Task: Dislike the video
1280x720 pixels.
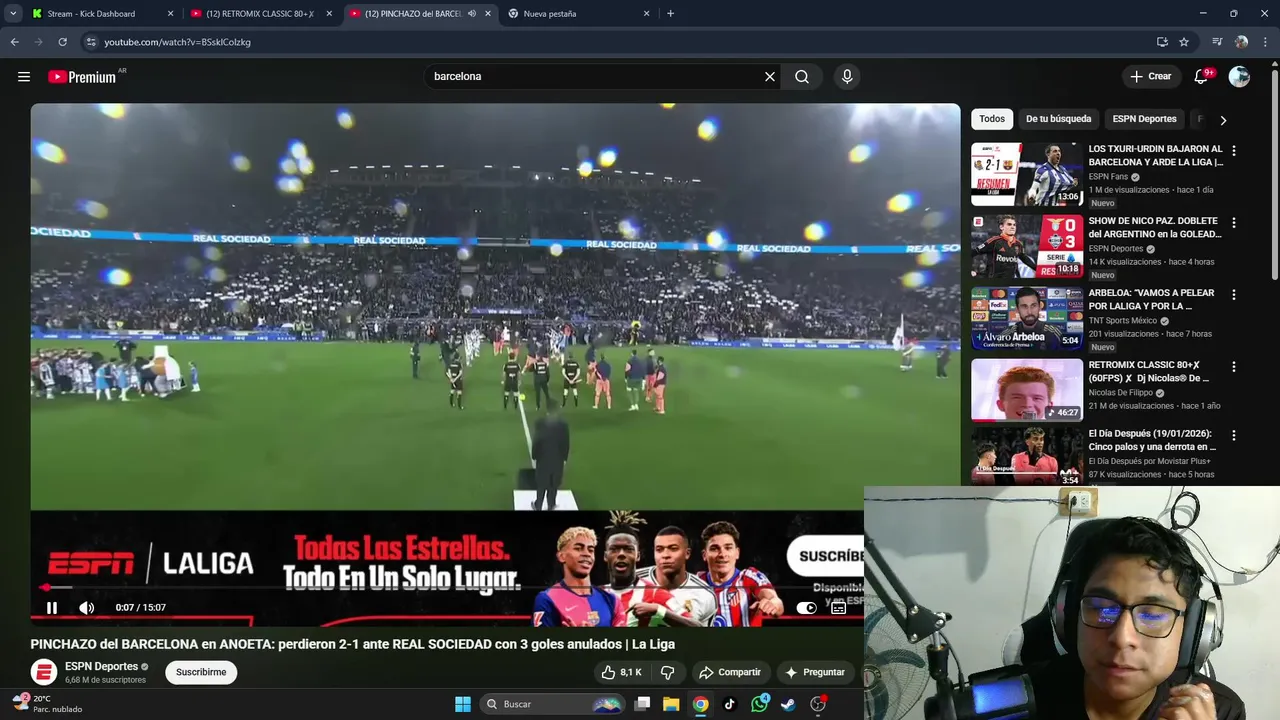Action: pyautogui.click(x=668, y=672)
